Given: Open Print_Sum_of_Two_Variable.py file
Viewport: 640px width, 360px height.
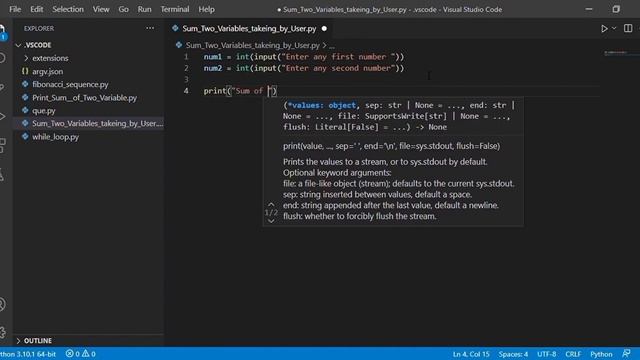Looking at the screenshot, I should click(x=84, y=98).
